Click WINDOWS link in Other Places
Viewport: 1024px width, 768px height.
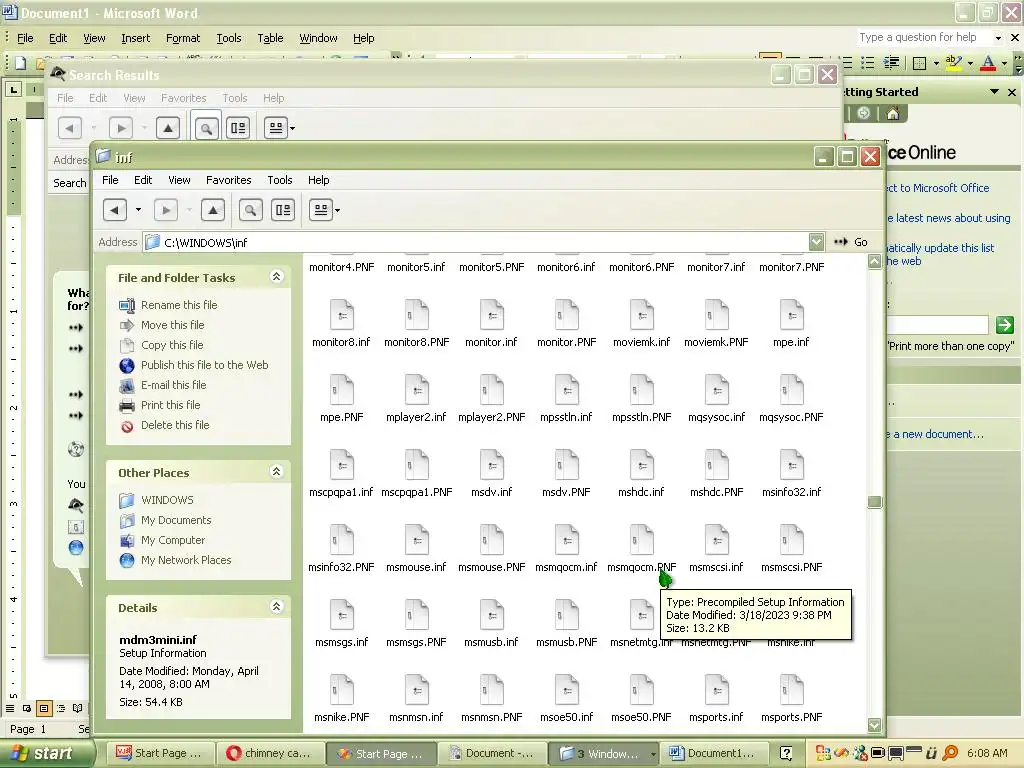click(x=167, y=500)
